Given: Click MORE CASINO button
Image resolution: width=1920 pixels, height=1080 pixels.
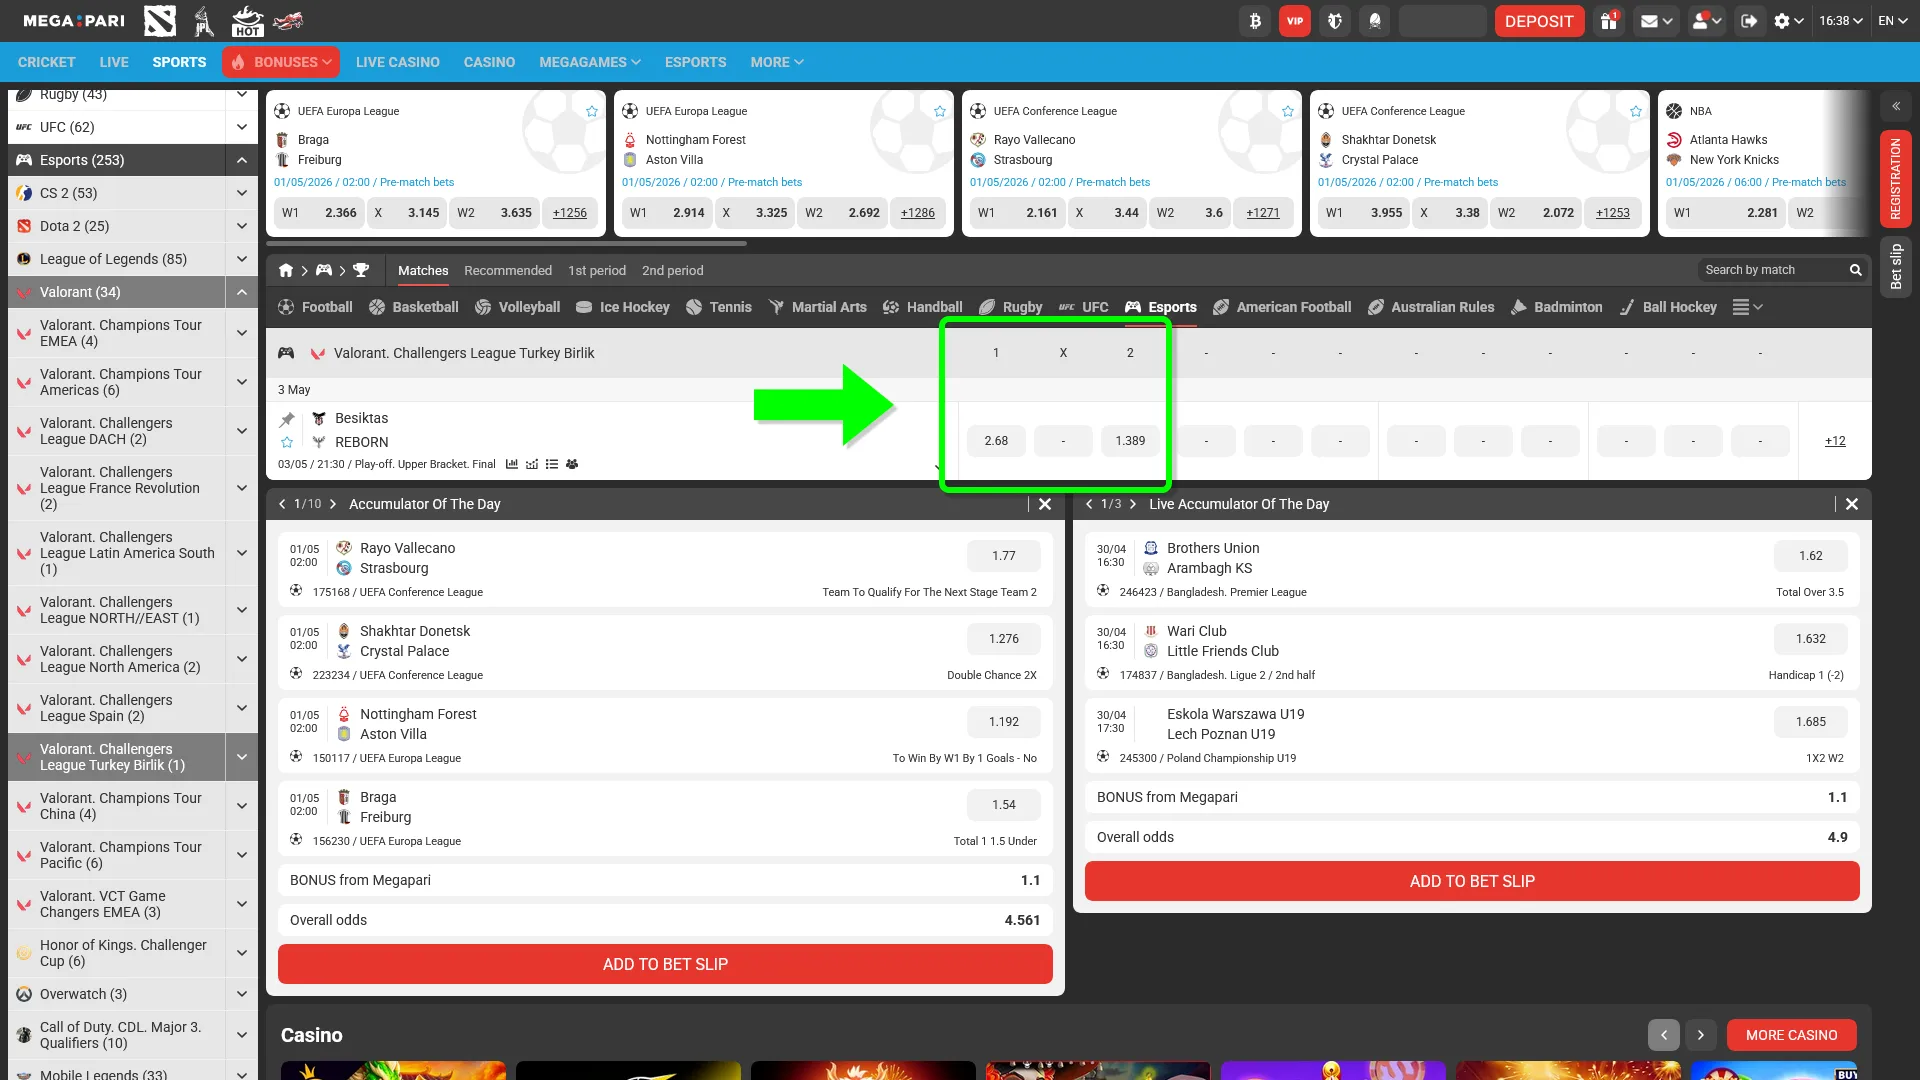Looking at the screenshot, I should point(1791,1035).
